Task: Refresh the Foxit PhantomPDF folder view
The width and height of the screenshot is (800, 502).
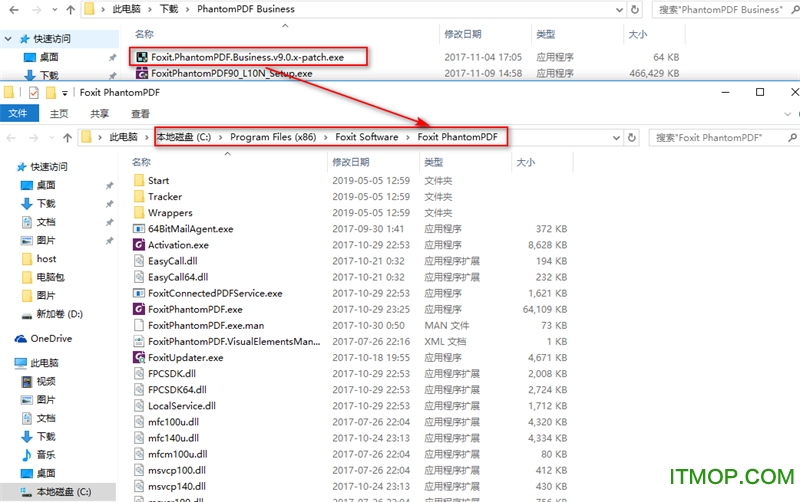Action: [x=632, y=137]
